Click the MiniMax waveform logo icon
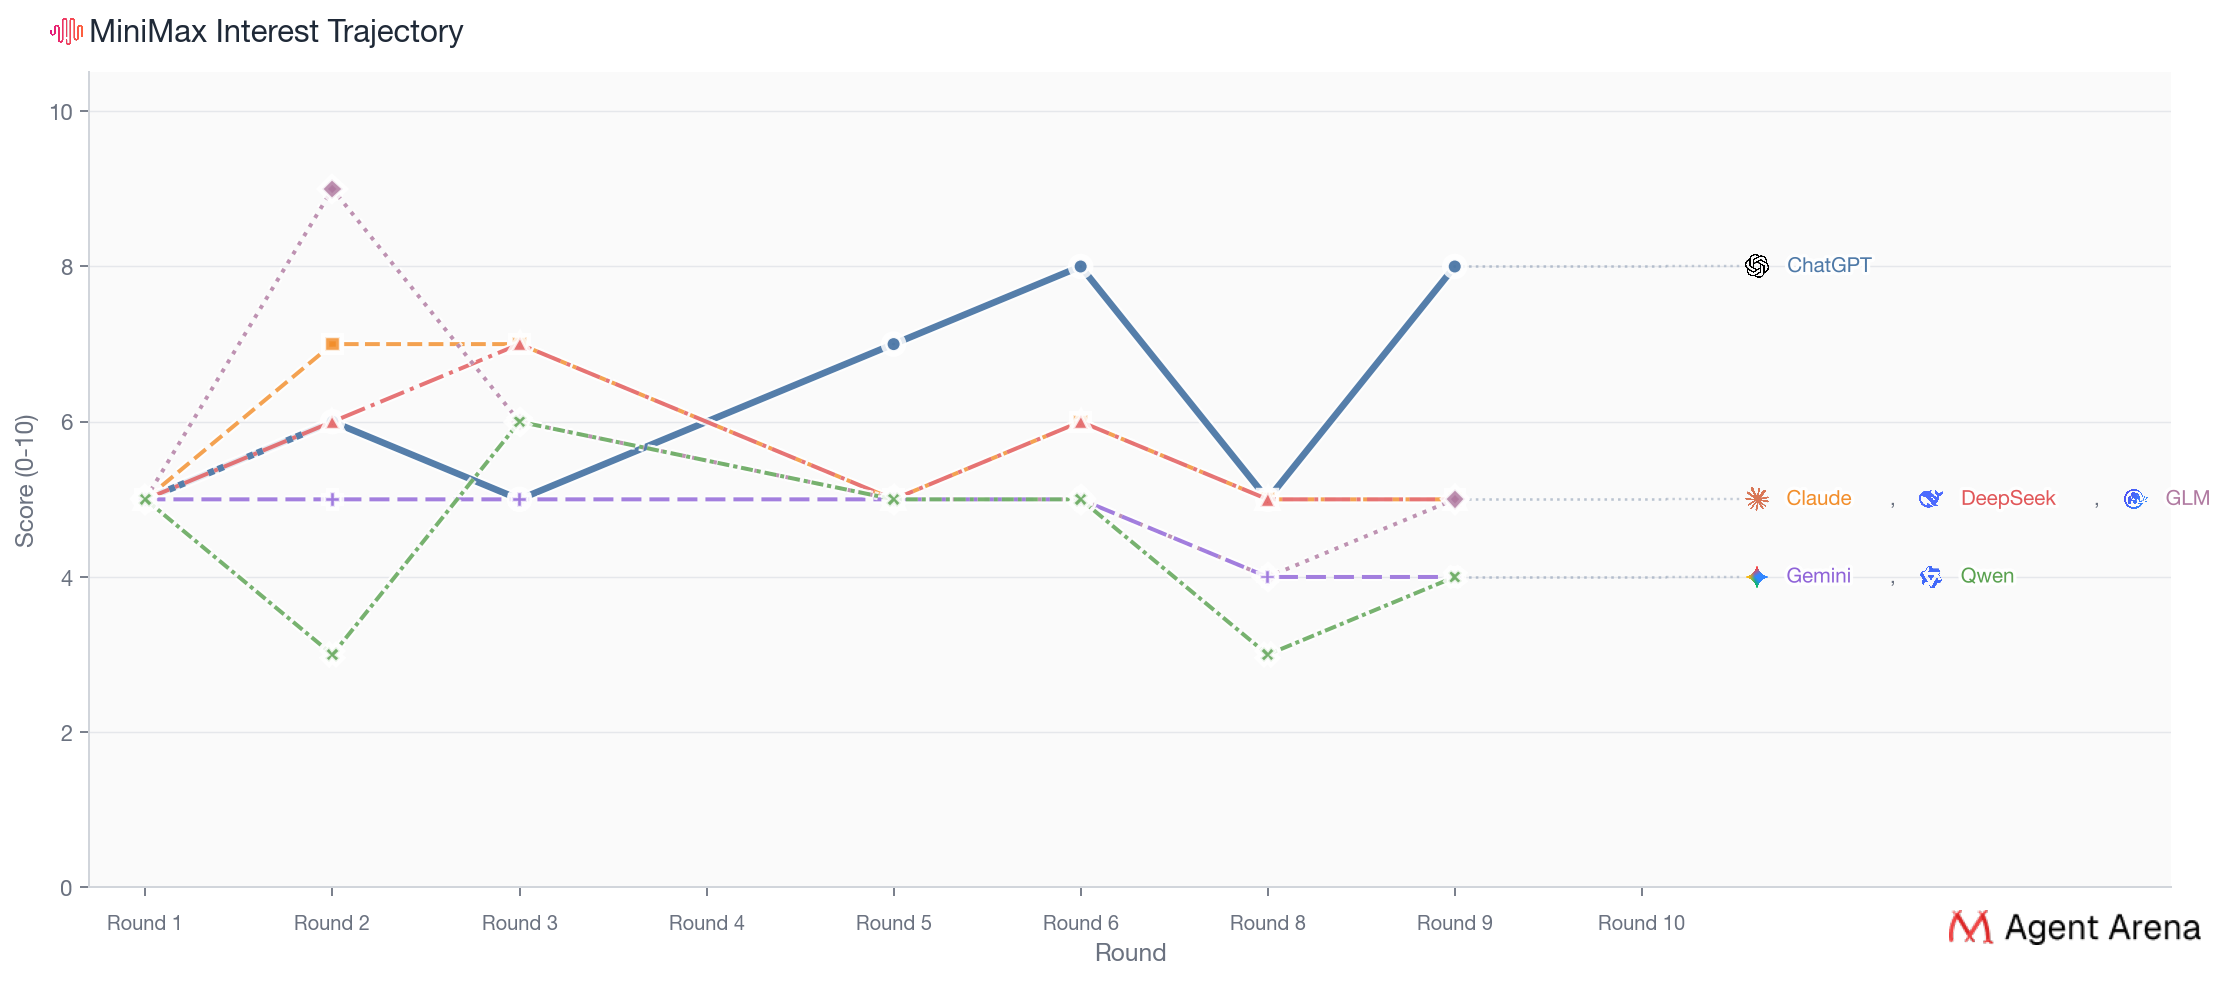This screenshot has width=2226, height=981. coord(66,32)
